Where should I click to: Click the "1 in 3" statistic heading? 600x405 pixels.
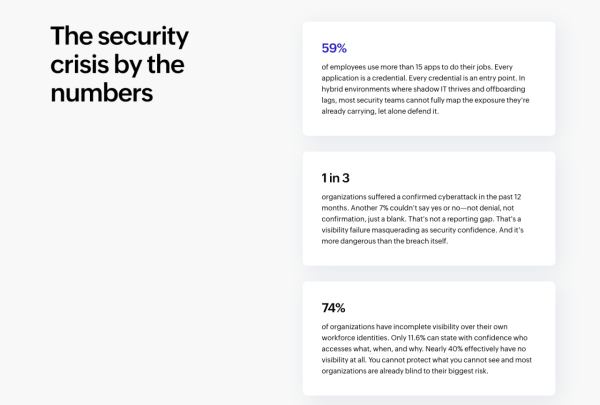[335, 178]
